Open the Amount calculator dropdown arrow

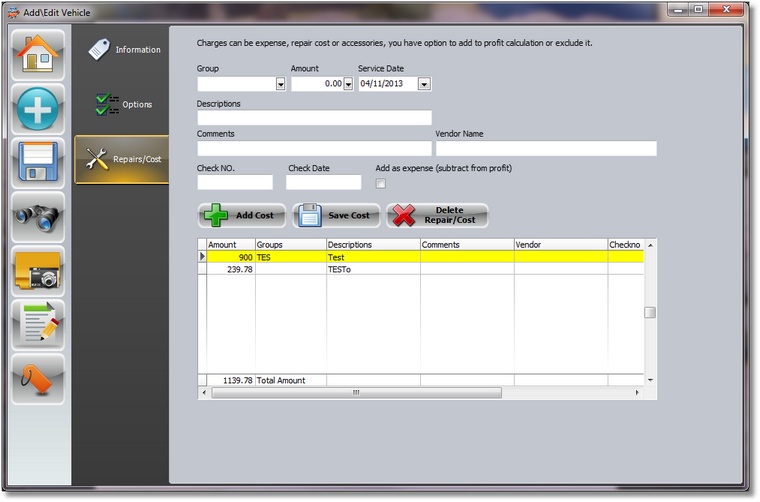(348, 84)
